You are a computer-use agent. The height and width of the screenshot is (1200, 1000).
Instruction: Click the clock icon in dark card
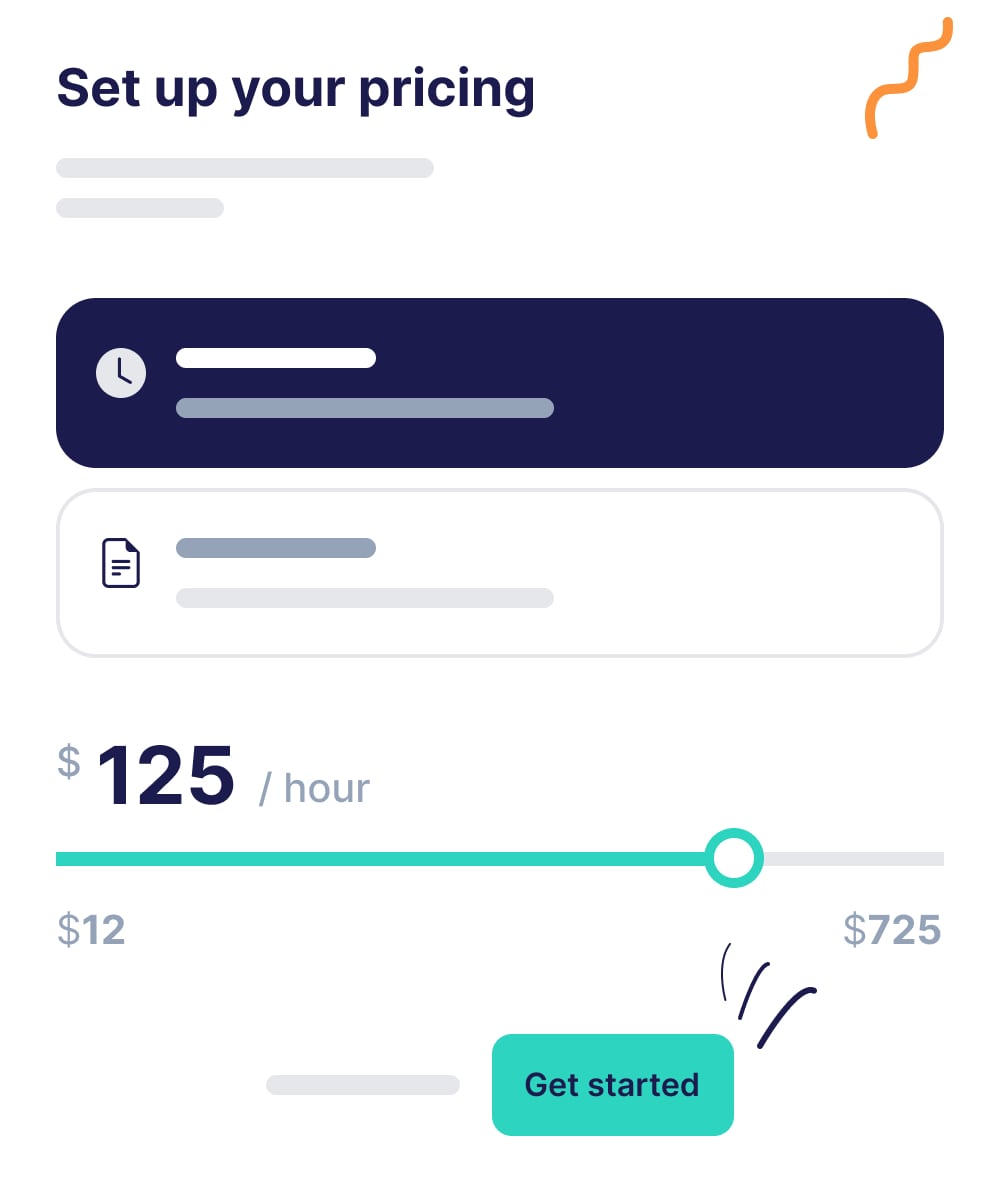click(121, 373)
